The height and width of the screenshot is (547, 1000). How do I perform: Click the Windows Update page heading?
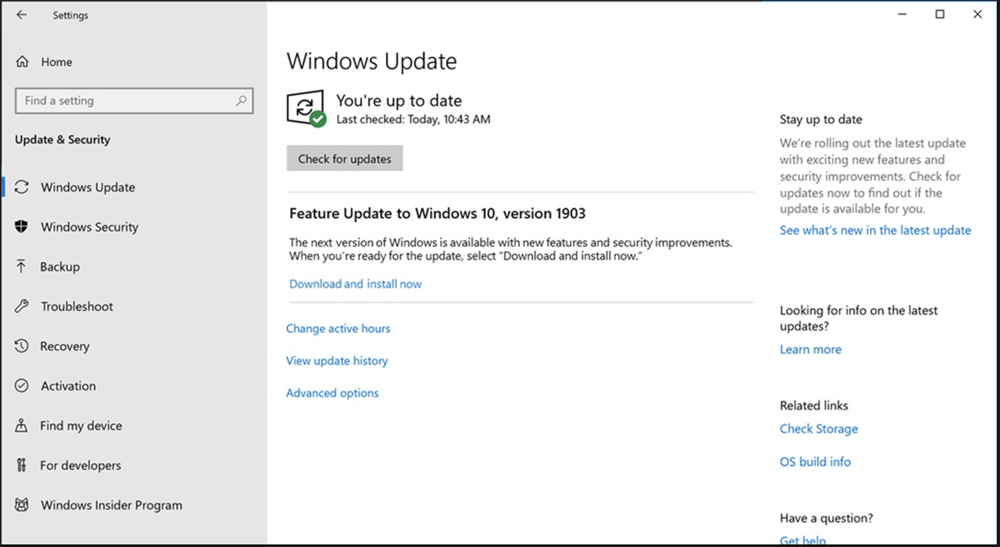pos(372,61)
